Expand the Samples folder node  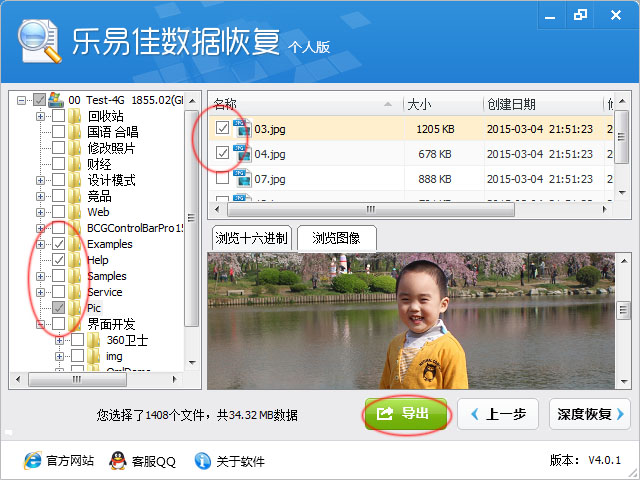coord(40,276)
